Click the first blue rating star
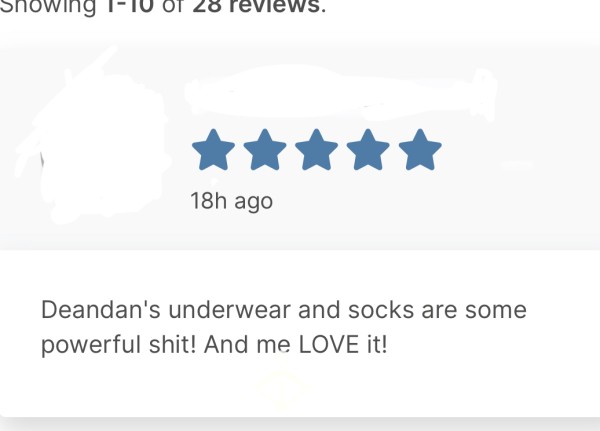The height and width of the screenshot is (431, 600). (x=213, y=150)
